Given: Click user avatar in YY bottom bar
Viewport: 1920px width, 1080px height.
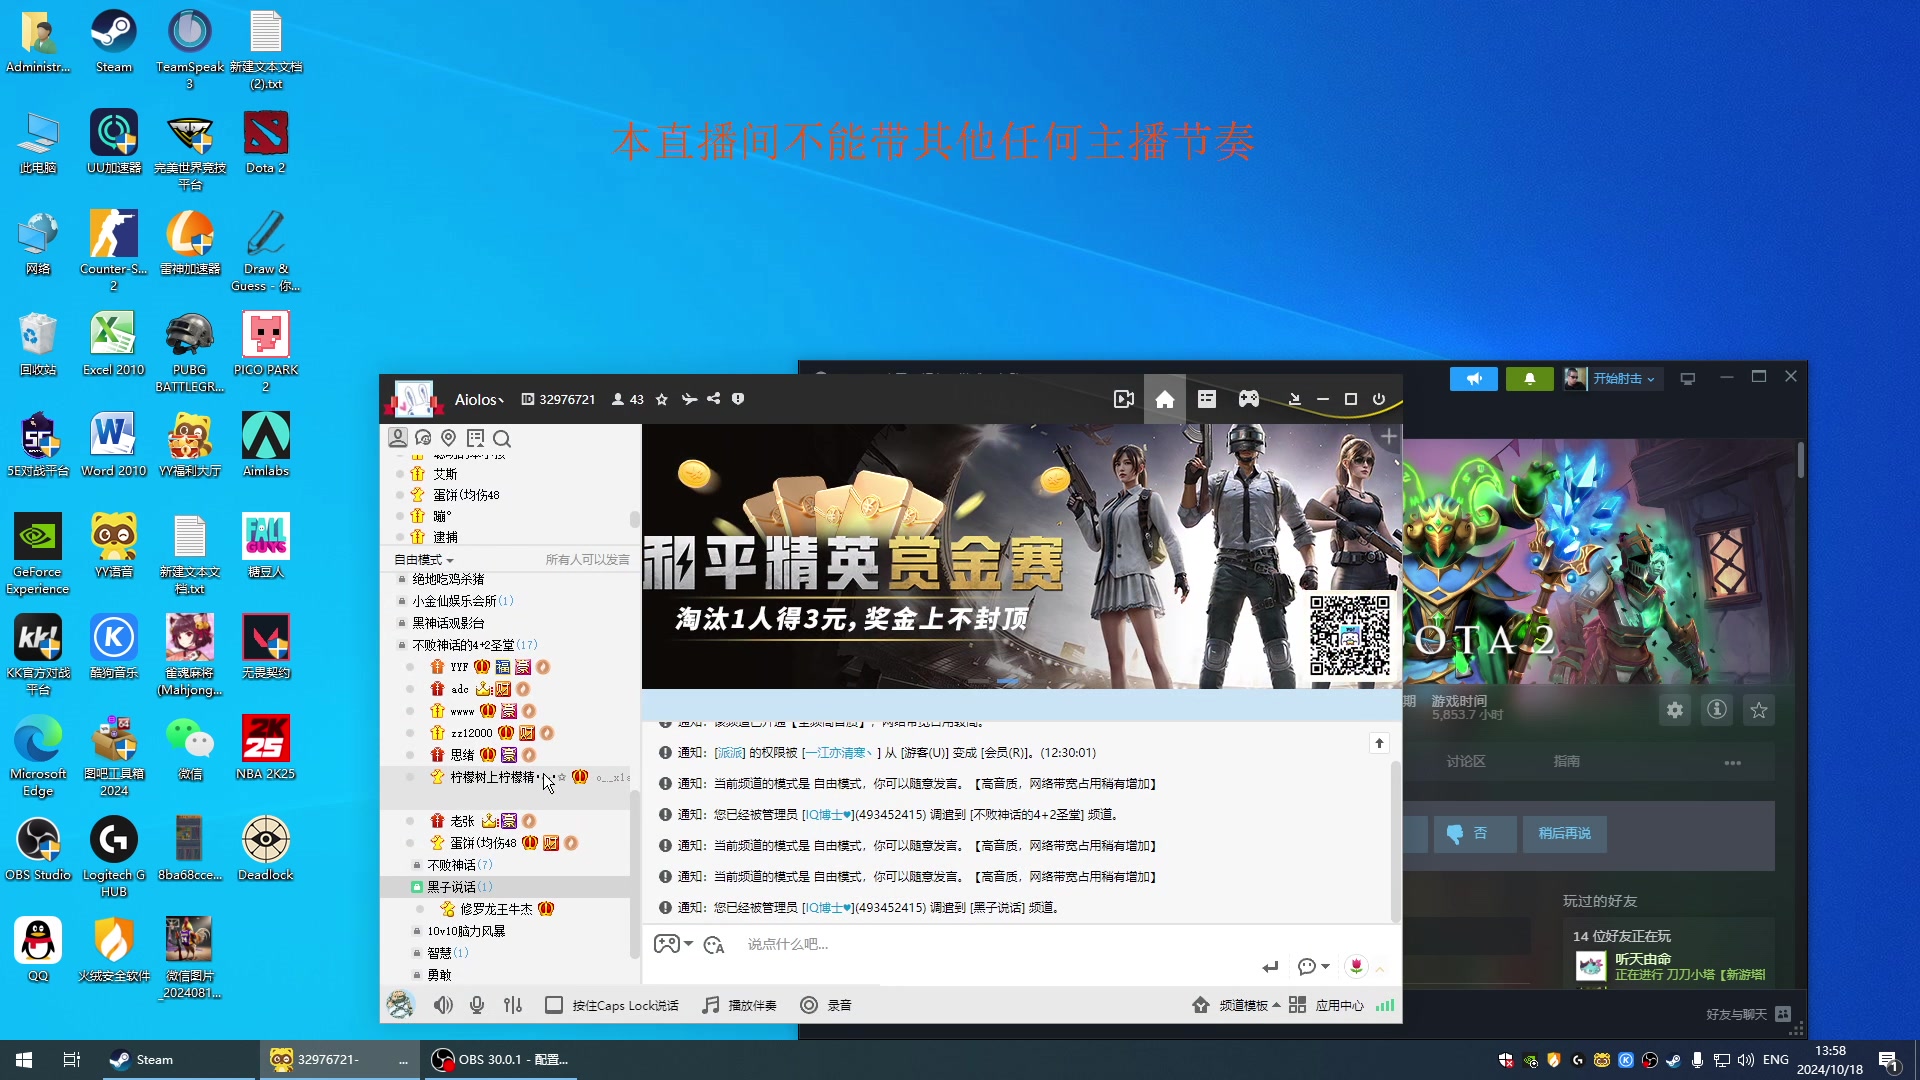Looking at the screenshot, I should point(401,1004).
